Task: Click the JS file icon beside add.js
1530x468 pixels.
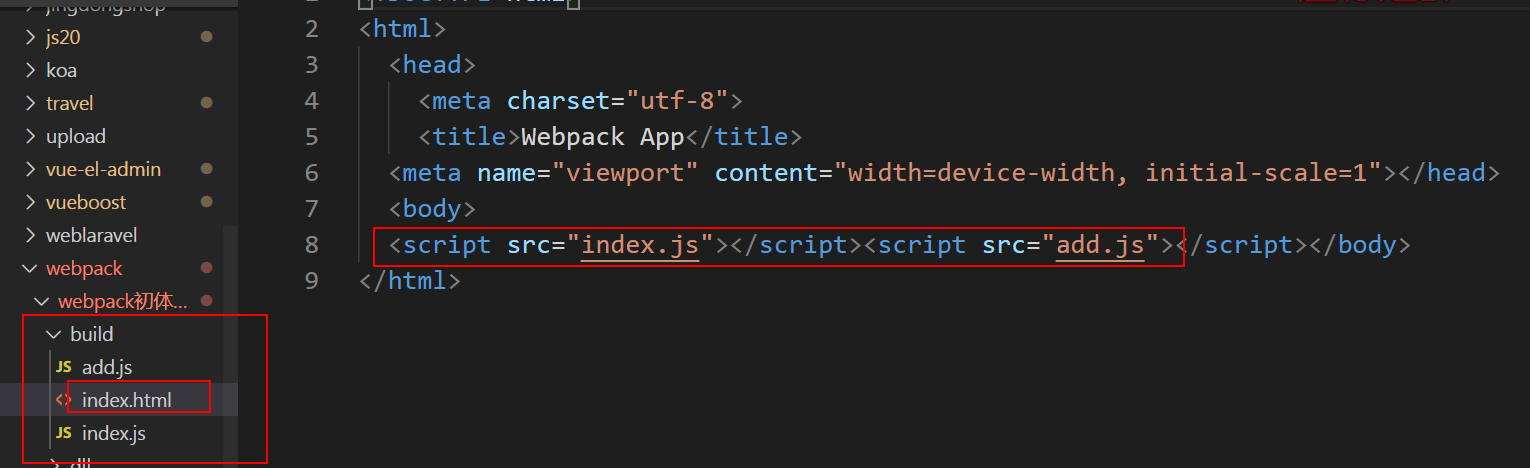Action: pos(63,367)
